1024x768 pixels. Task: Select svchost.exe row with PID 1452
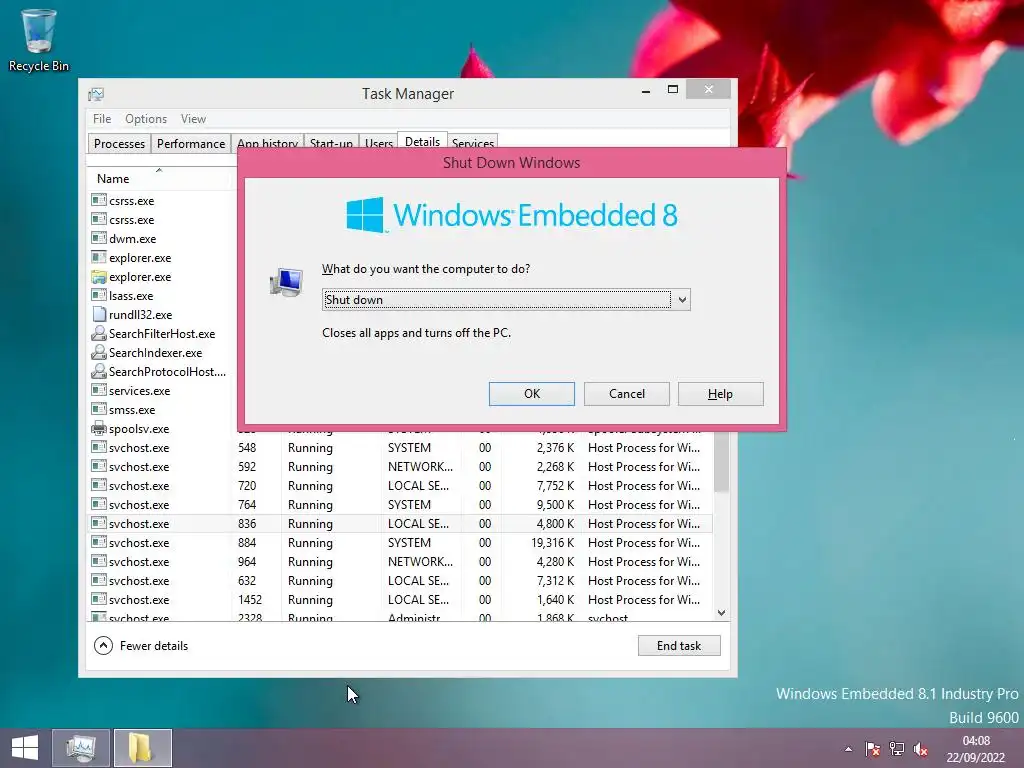click(x=399, y=600)
